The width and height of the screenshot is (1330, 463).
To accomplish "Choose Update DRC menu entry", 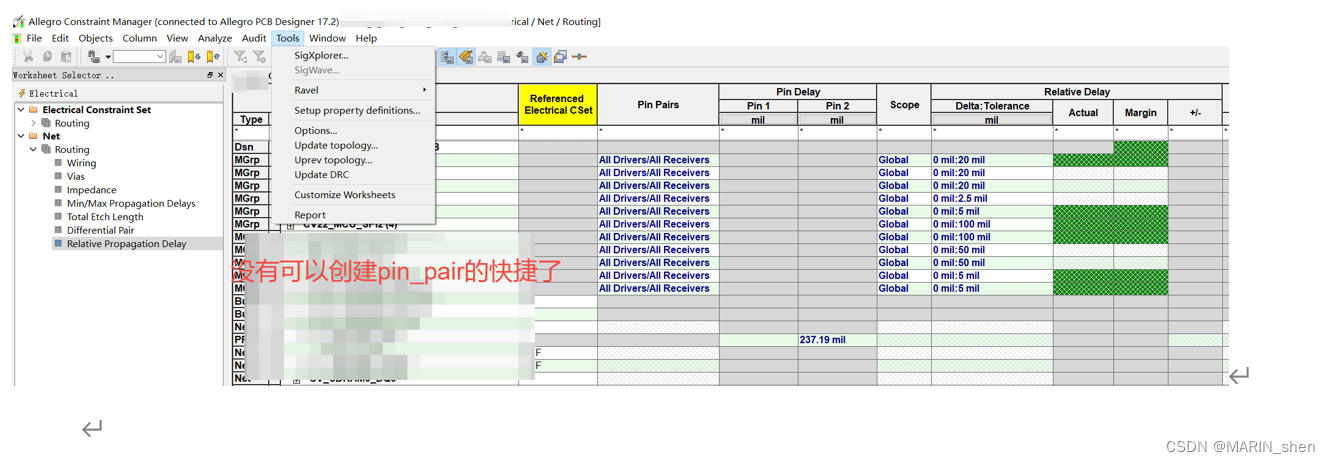I will pyautogui.click(x=321, y=174).
